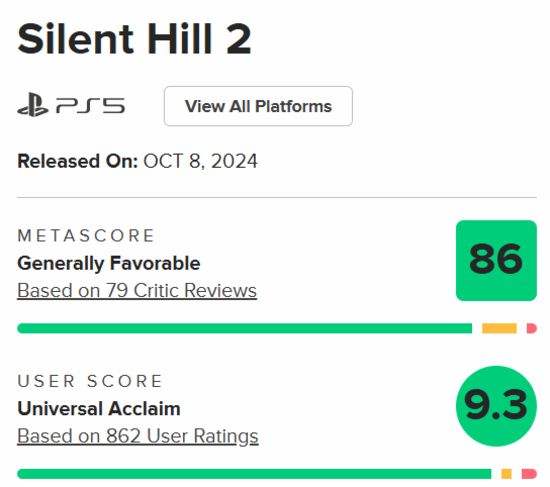Select red negative segment of critic bar
The width and height of the screenshot is (550, 487).
pyautogui.click(x=532, y=328)
